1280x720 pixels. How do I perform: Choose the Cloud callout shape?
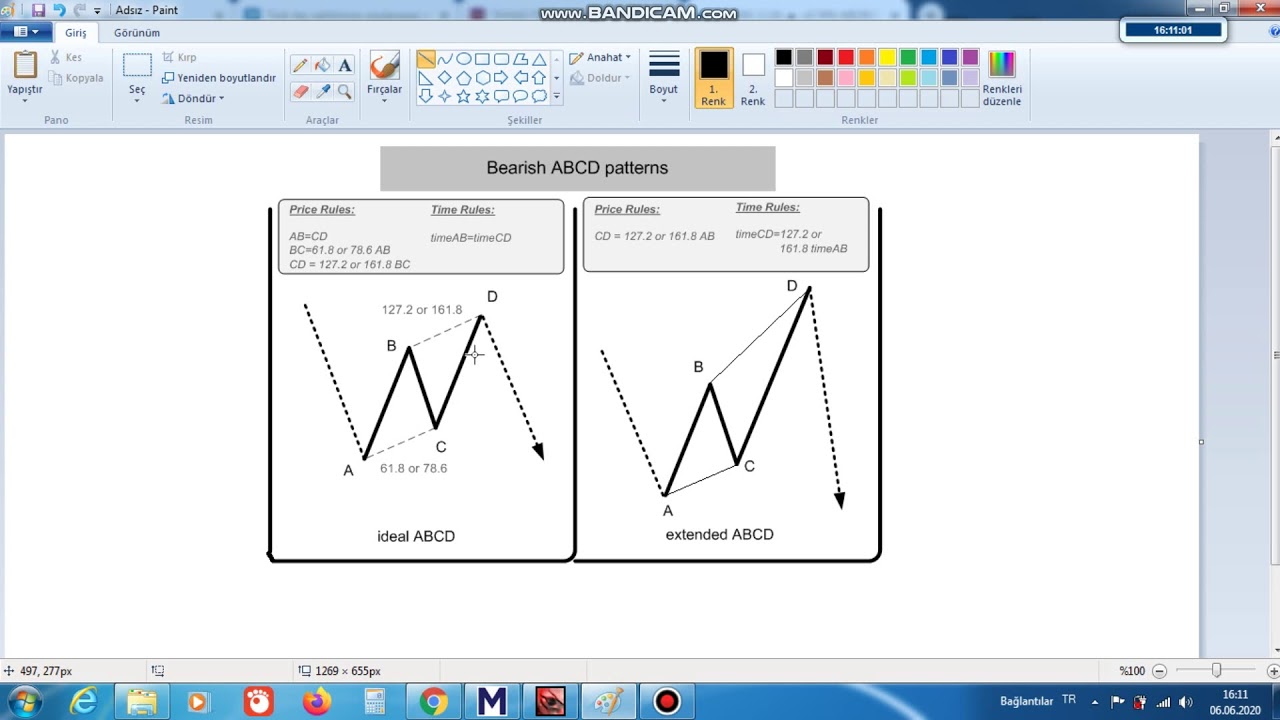(x=539, y=96)
